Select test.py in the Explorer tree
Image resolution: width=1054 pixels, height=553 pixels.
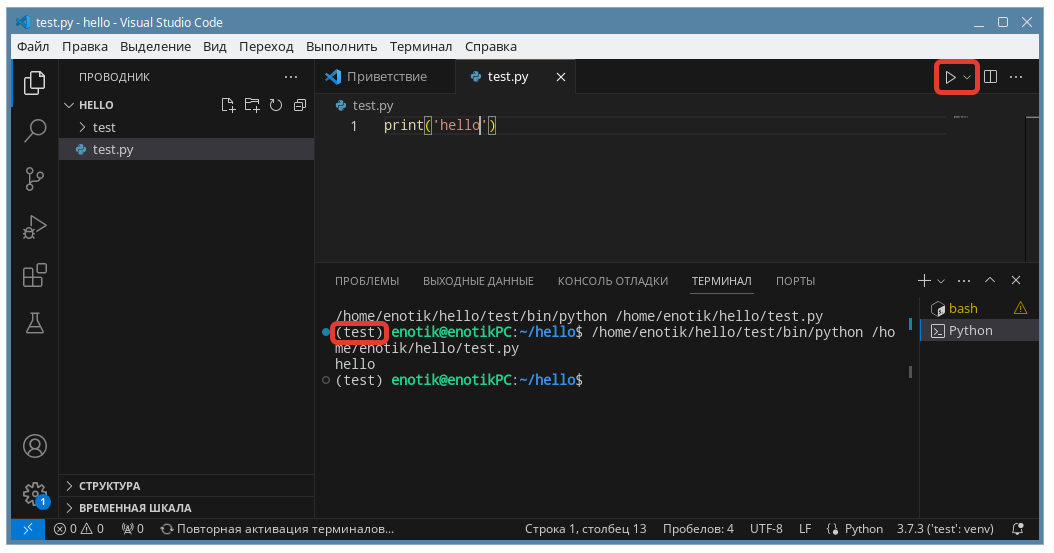[x=187, y=149]
